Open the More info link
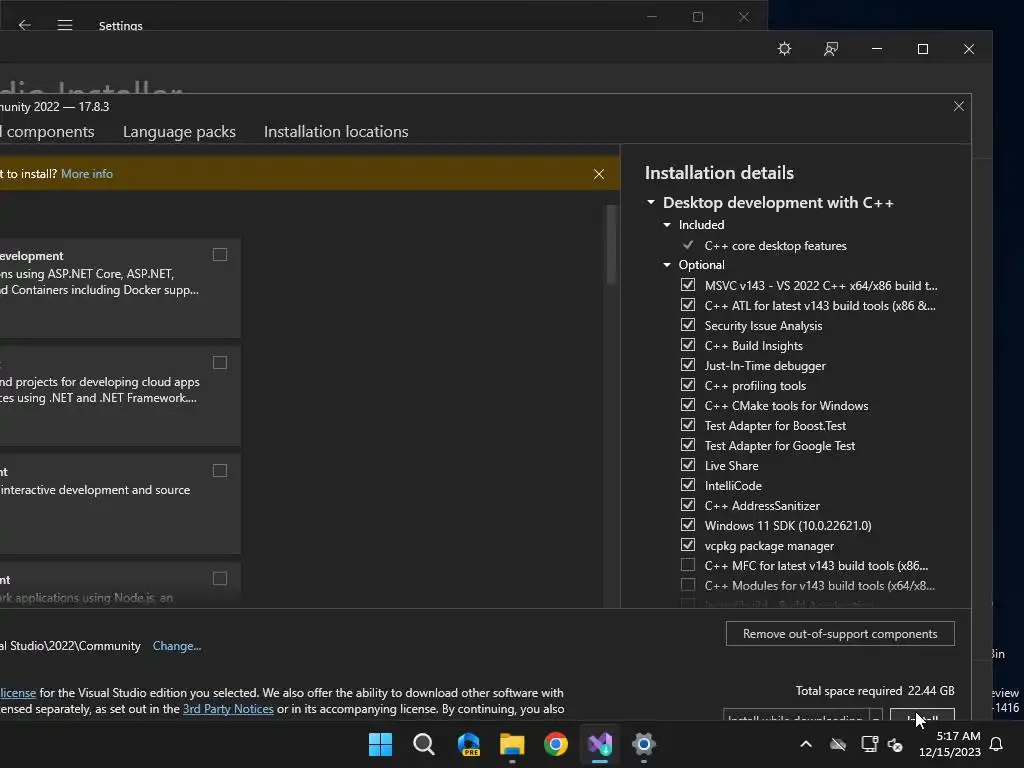 87,174
